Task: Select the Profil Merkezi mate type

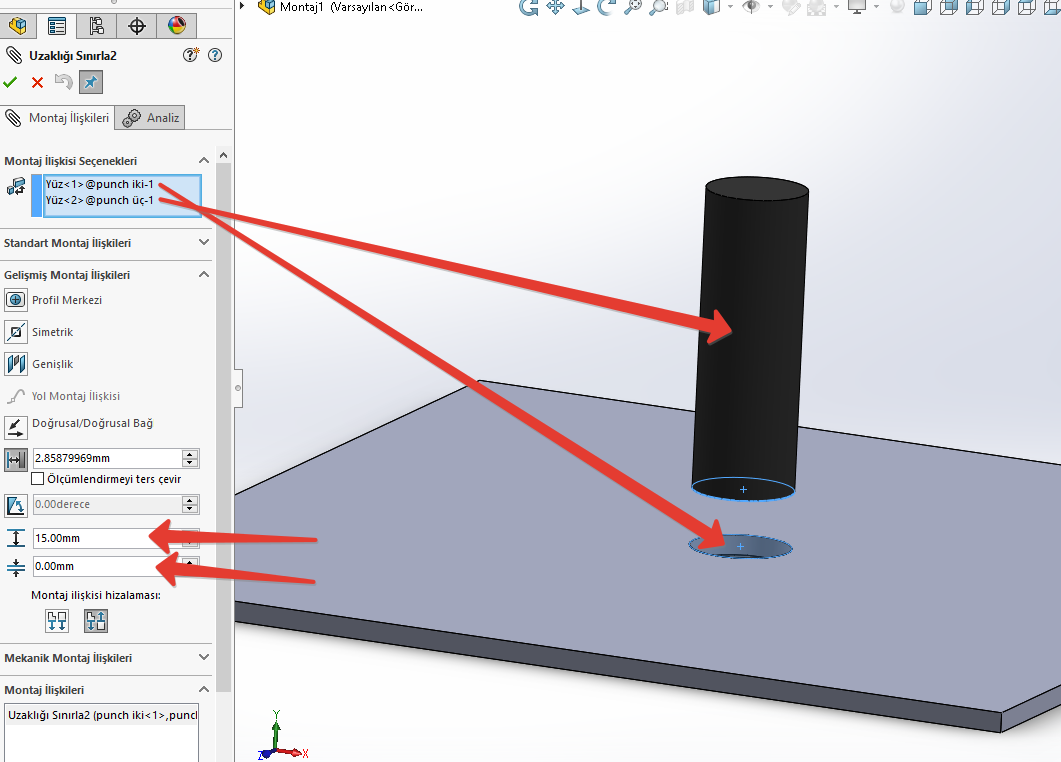Action: (16, 299)
